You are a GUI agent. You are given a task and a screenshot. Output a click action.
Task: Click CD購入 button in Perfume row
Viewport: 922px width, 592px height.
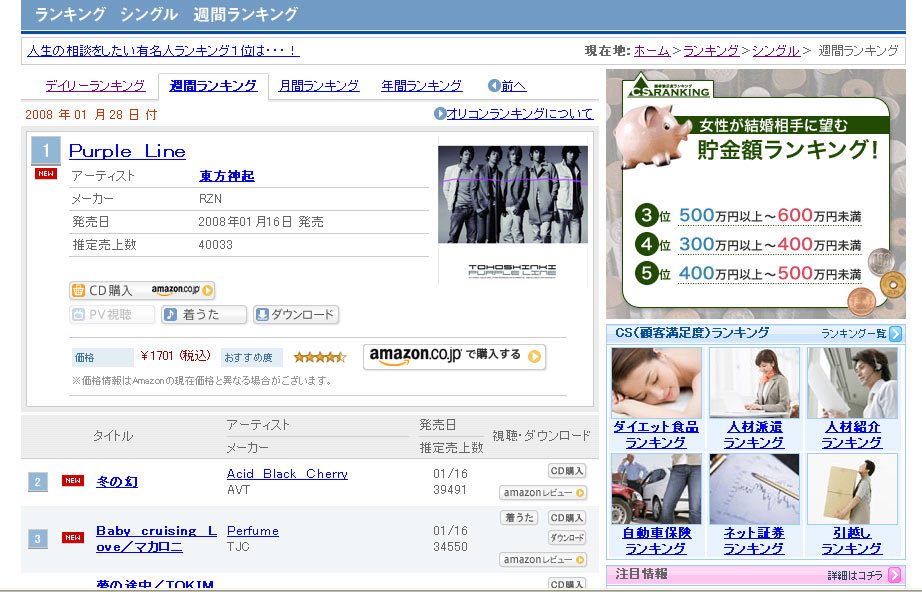[x=567, y=518]
